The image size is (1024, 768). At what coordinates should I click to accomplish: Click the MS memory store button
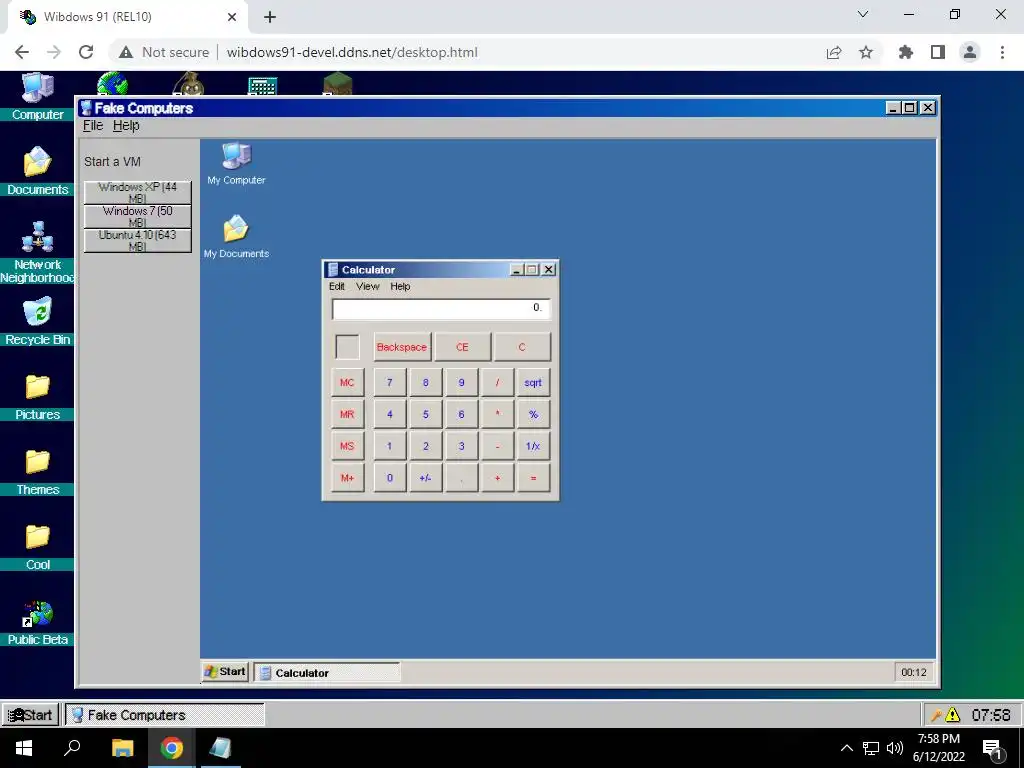point(347,446)
